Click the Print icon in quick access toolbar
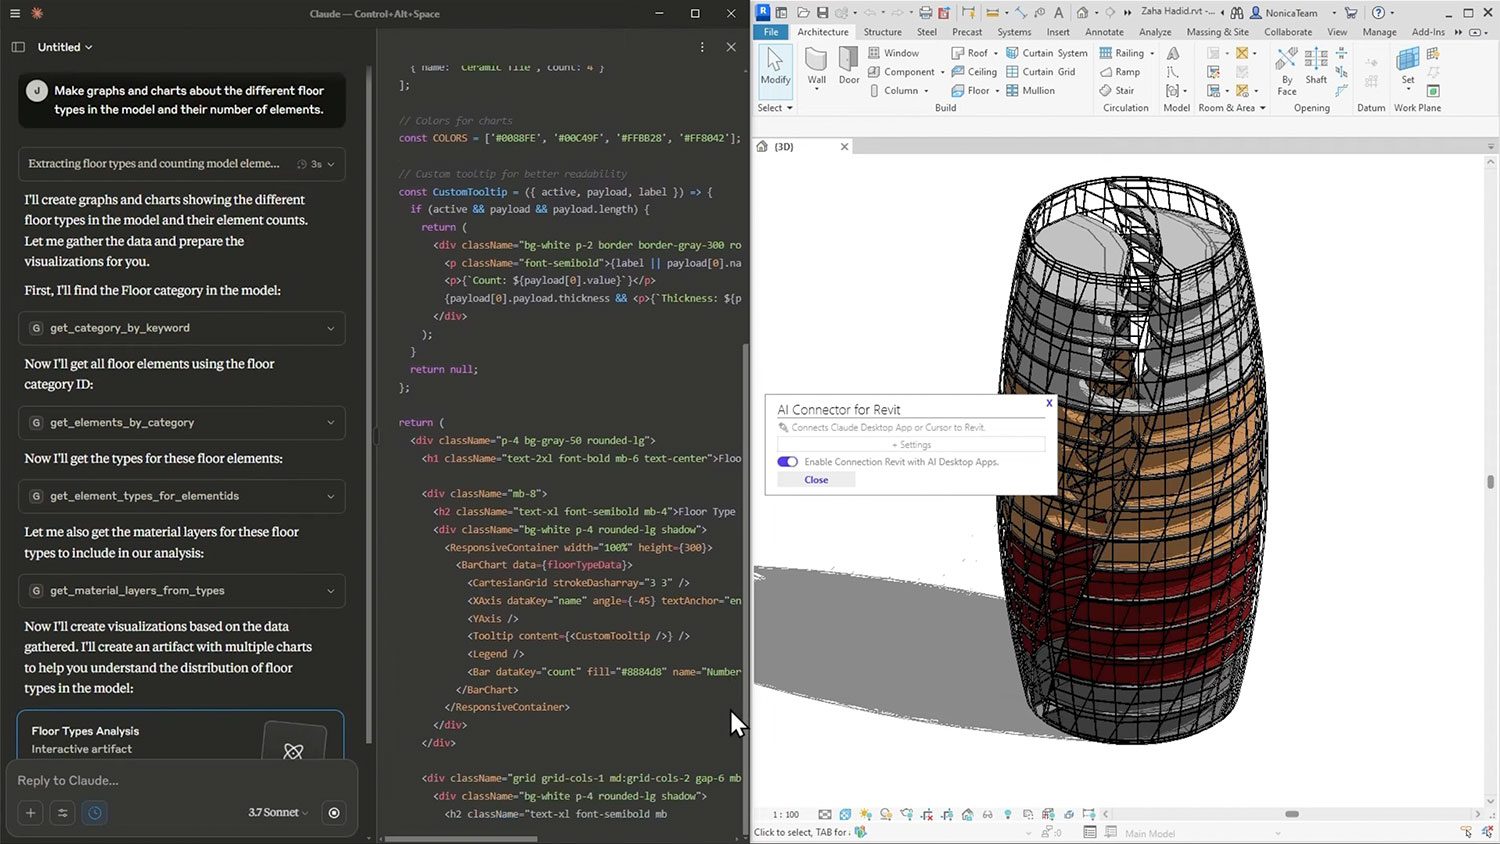Viewport: 1500px width, 844px height. click(925, 13)
